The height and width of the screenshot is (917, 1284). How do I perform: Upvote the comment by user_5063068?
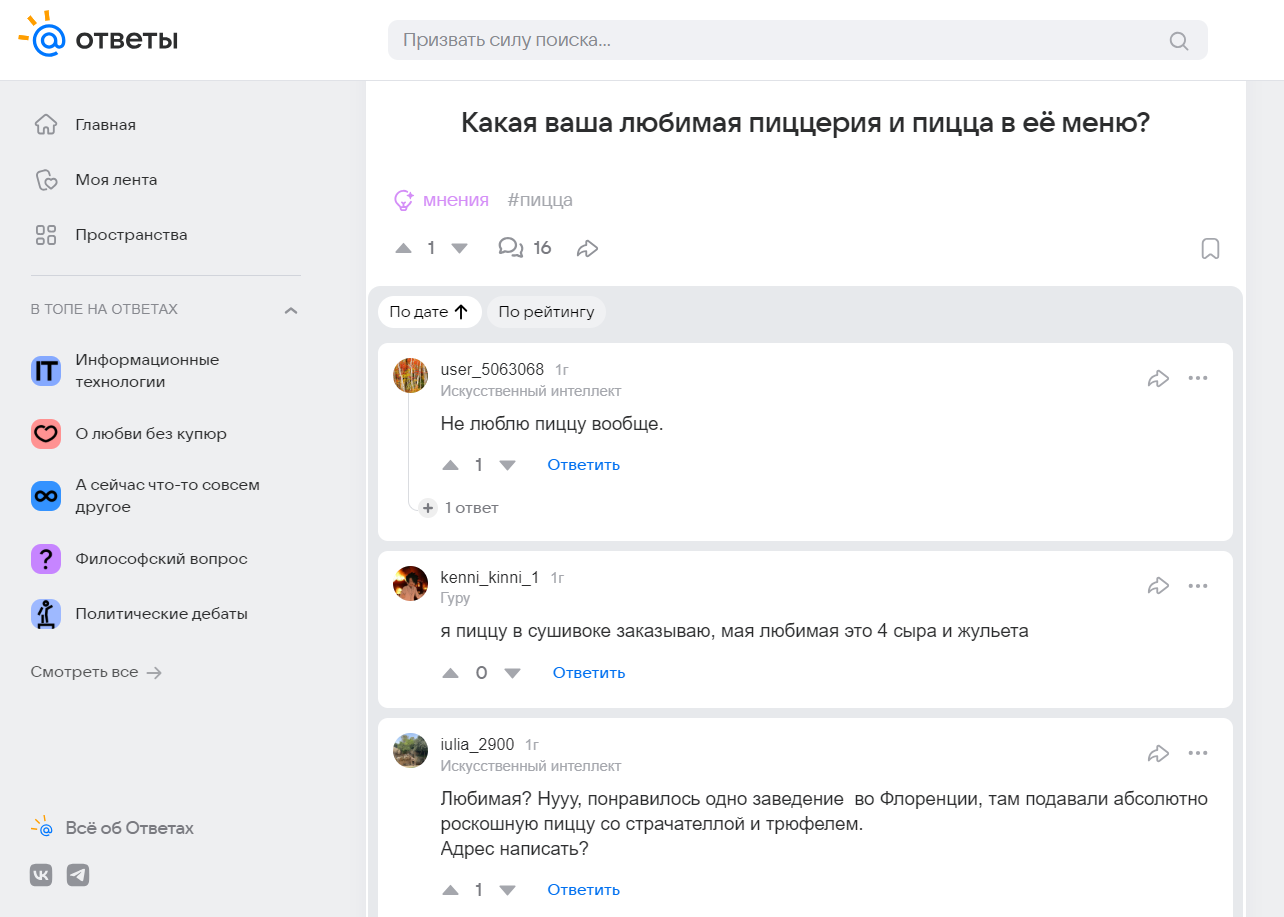tap(450, 464)
